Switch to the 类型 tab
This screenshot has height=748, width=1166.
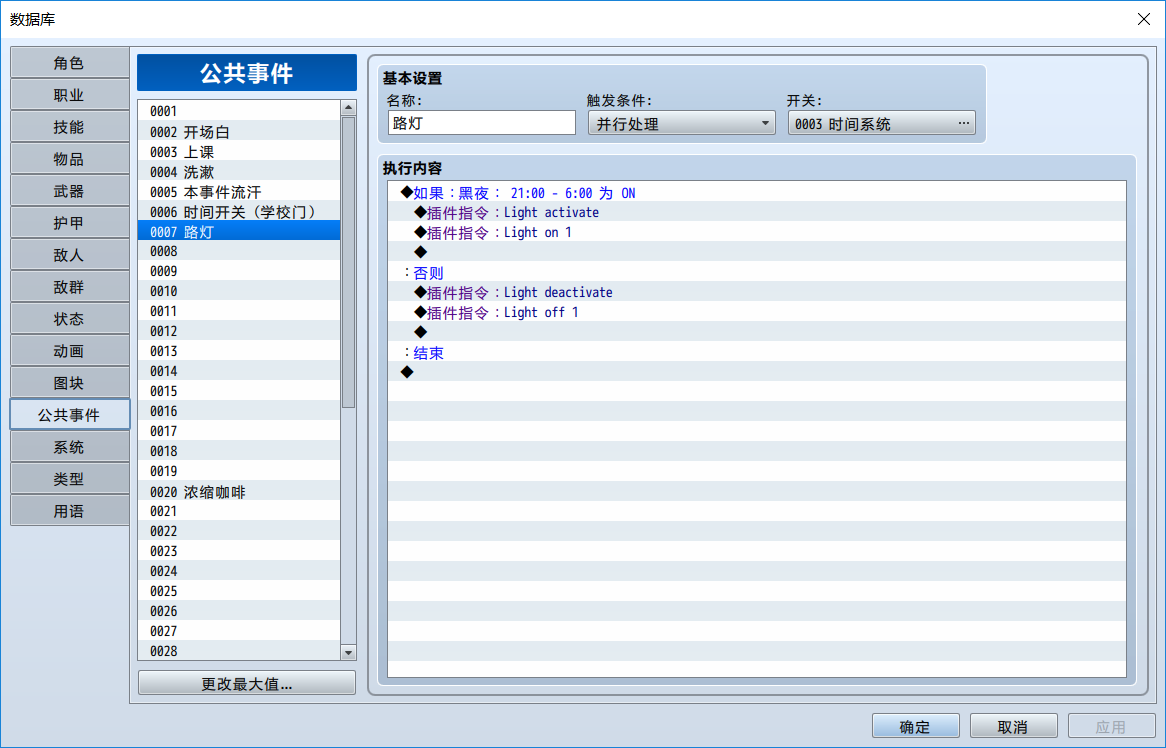(x=69, y=479)
